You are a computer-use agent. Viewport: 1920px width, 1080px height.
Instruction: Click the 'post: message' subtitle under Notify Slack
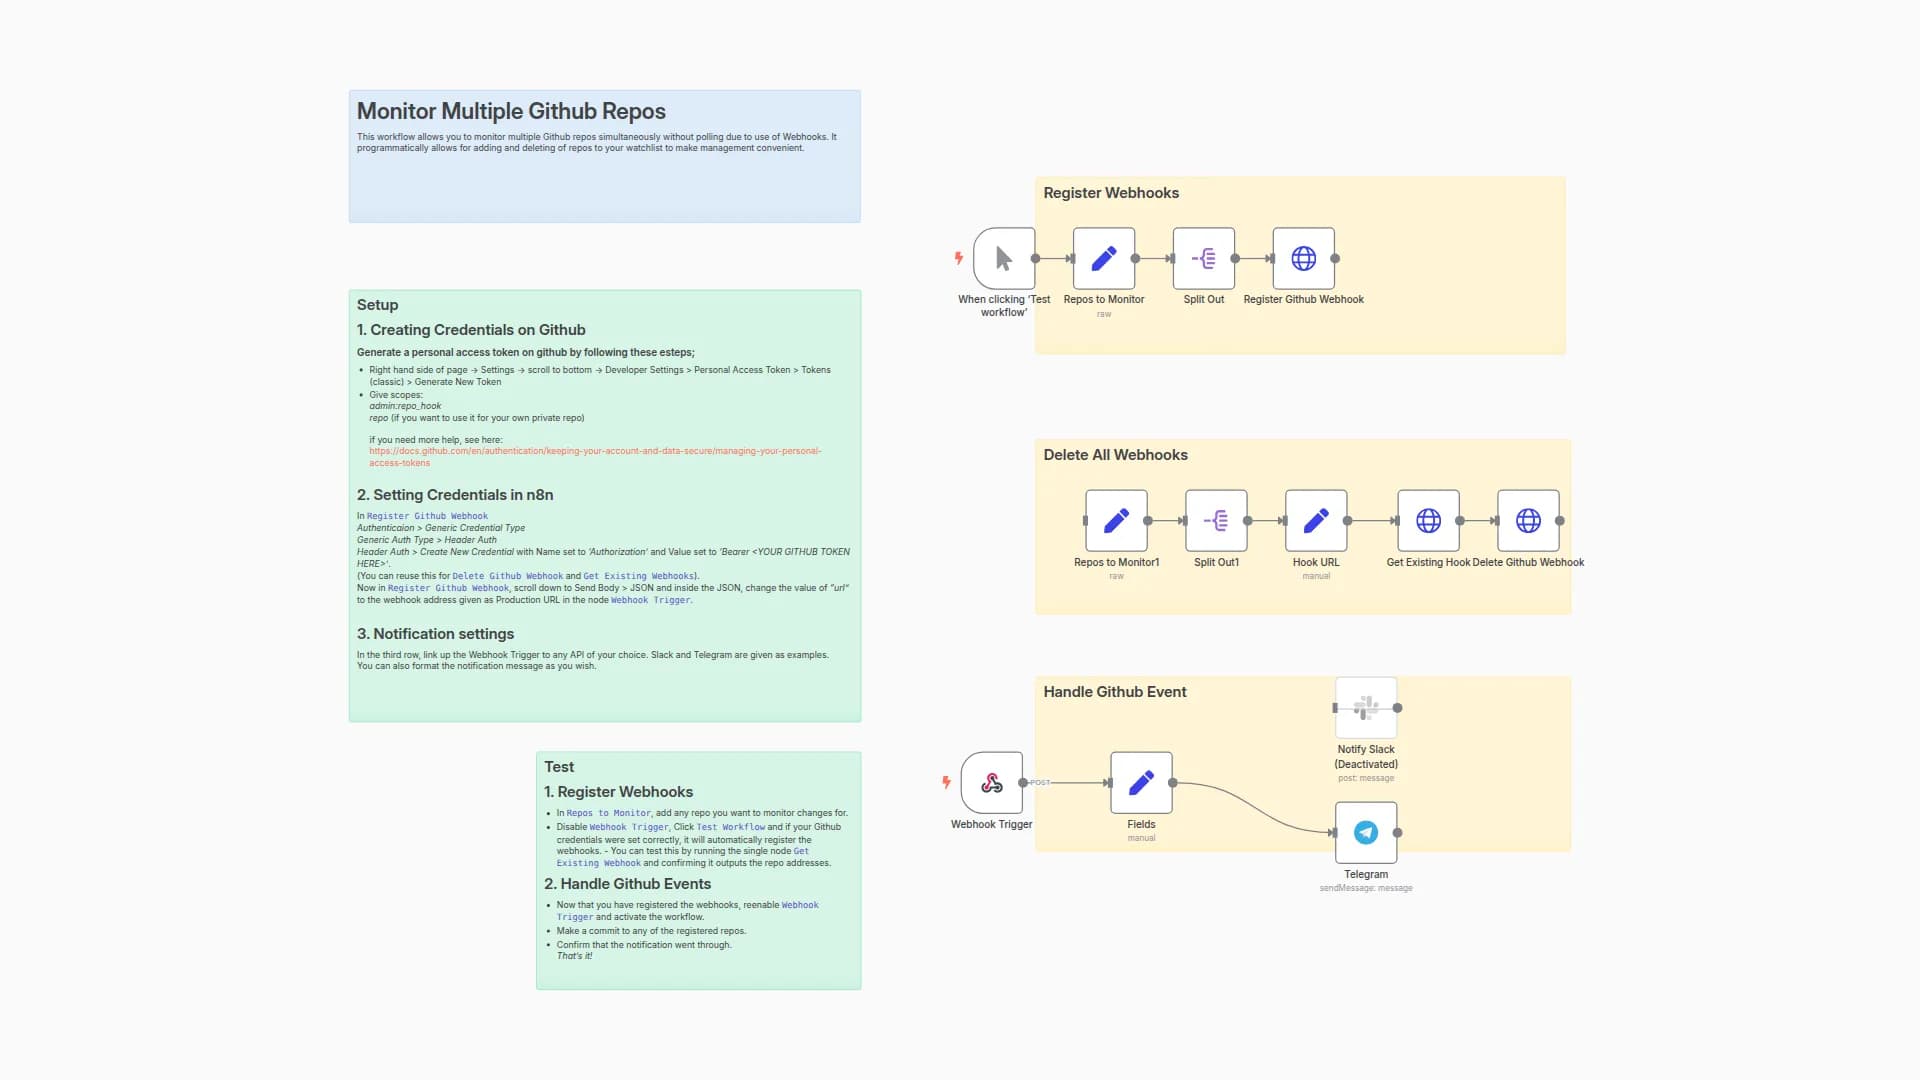click(x=1366, y=778)
